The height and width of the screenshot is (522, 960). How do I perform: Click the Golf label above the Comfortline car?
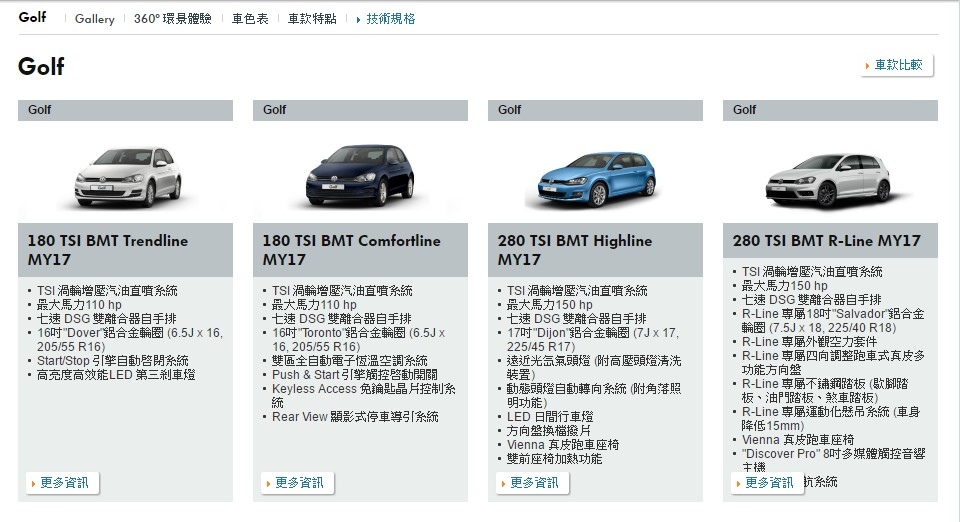pos(274,110)
